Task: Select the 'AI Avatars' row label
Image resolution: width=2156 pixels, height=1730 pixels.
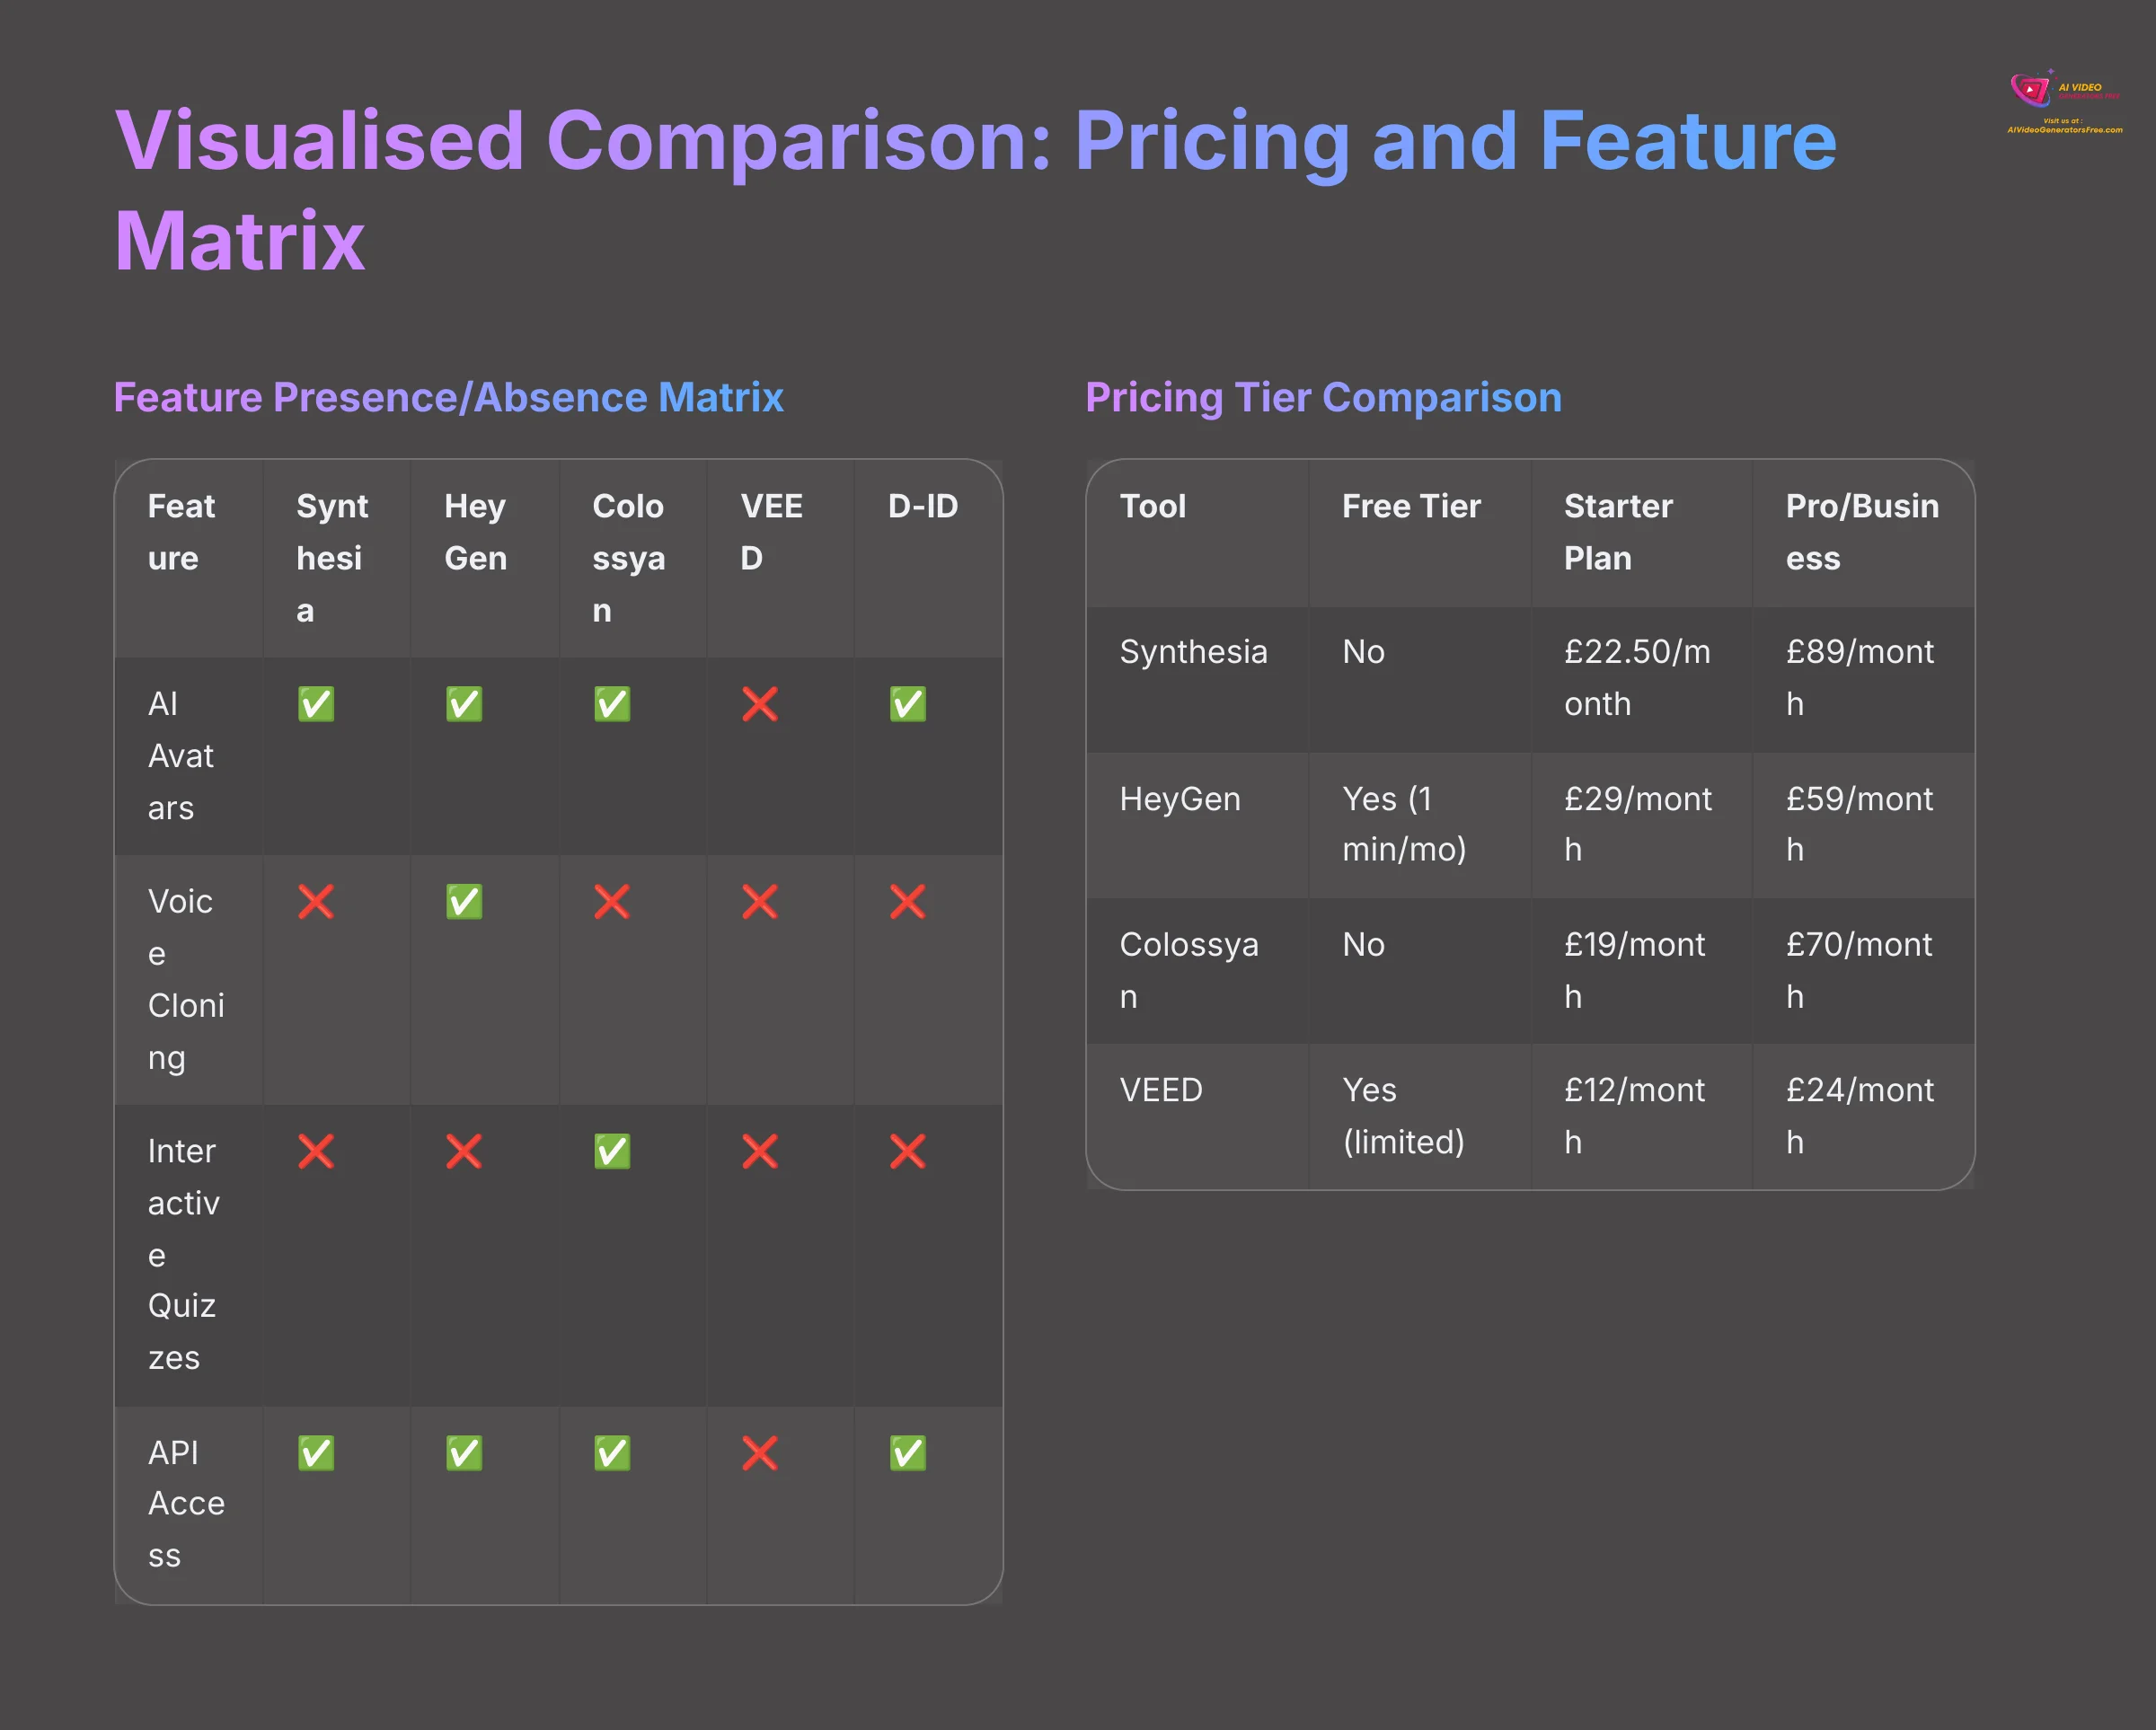Action: click(180, 756)
